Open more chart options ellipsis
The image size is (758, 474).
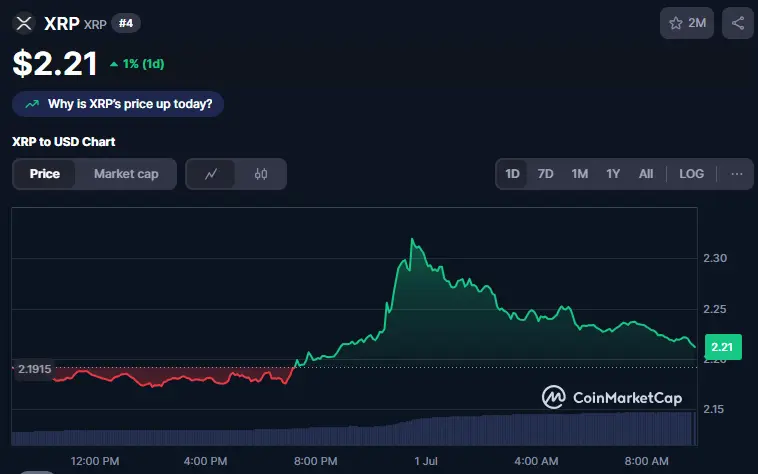coord(737,174)
